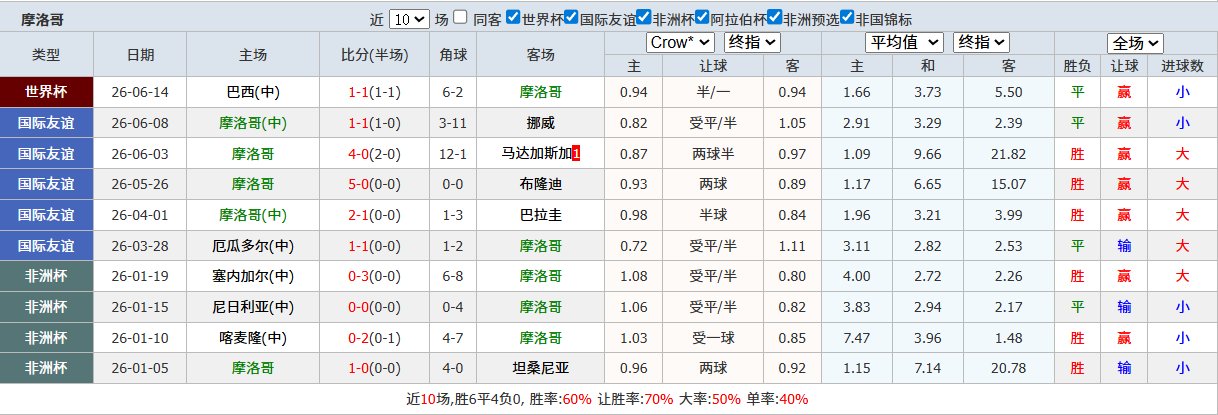Click the 摩洛哥 title in the header
This screenshot has width=1218, height=415.
pos(42,19)
